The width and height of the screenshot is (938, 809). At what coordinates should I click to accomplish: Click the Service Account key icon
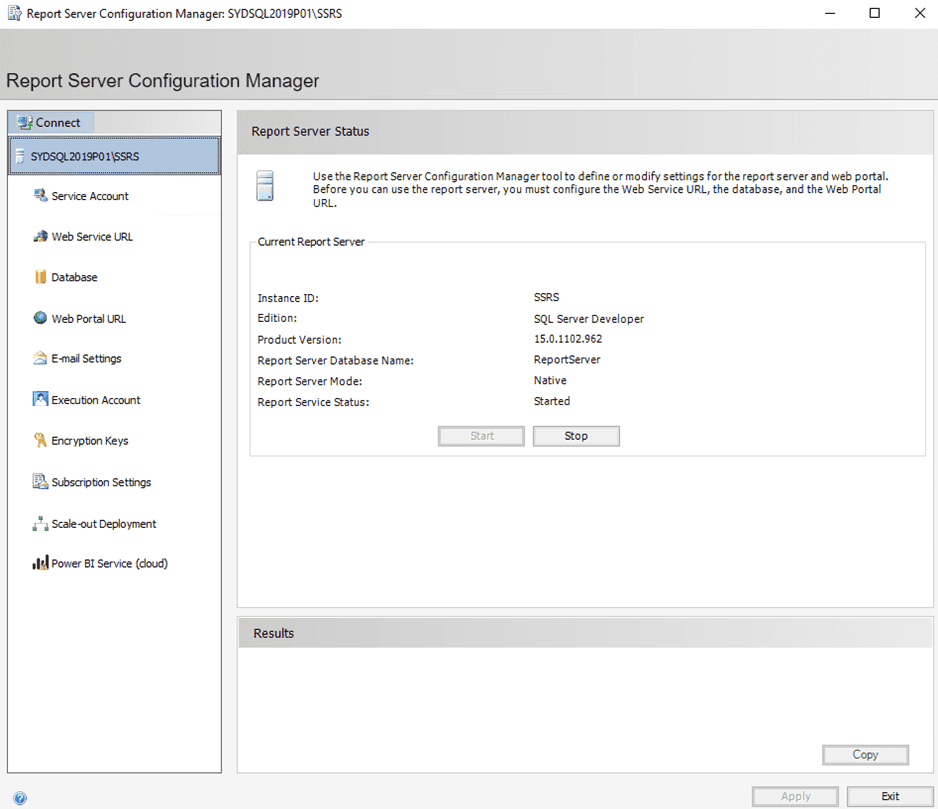40,196
